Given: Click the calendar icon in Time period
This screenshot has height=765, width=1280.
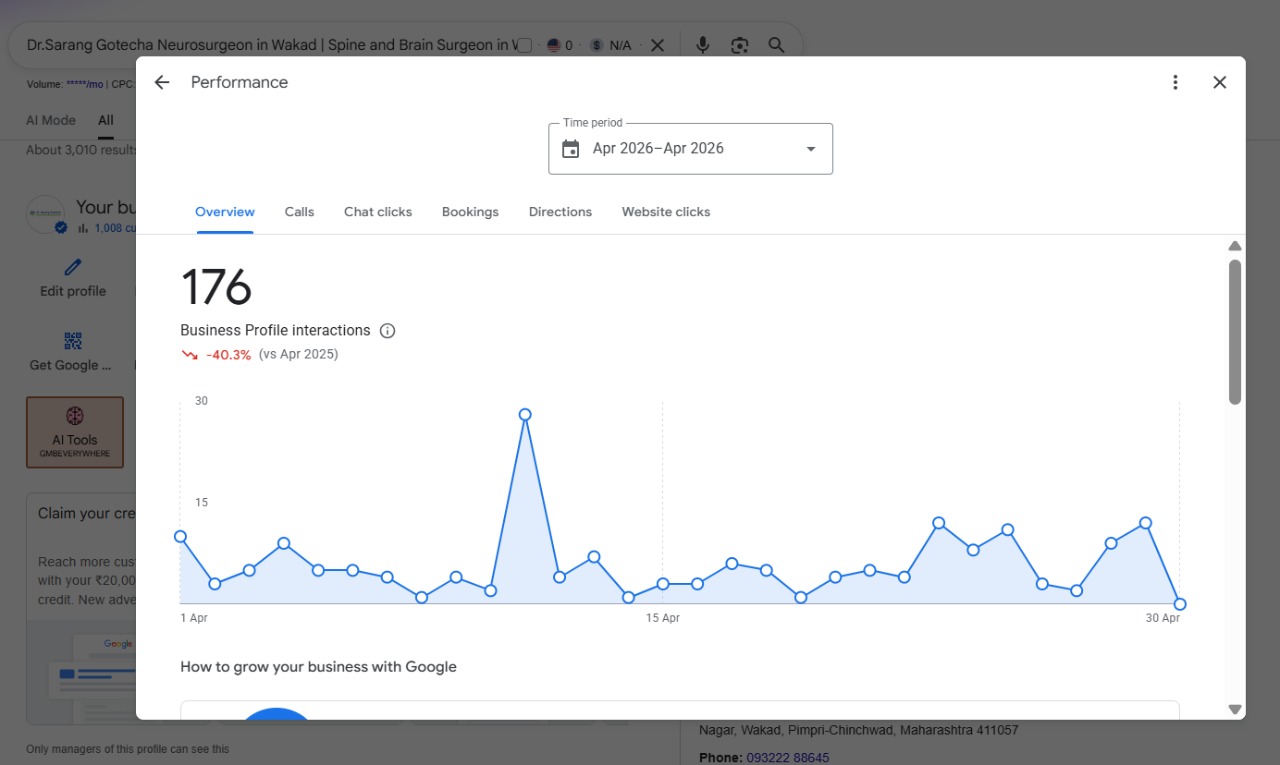Looking at the screenshot, I should tap(570, 149).
